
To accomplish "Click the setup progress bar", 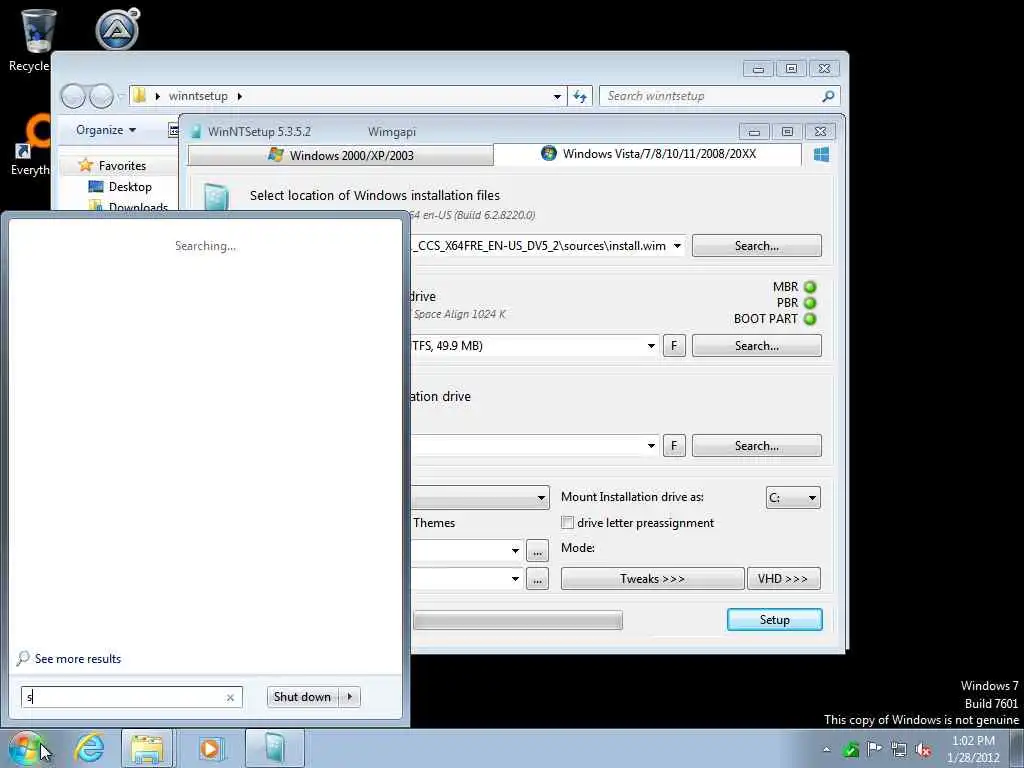I will point(518,620).
